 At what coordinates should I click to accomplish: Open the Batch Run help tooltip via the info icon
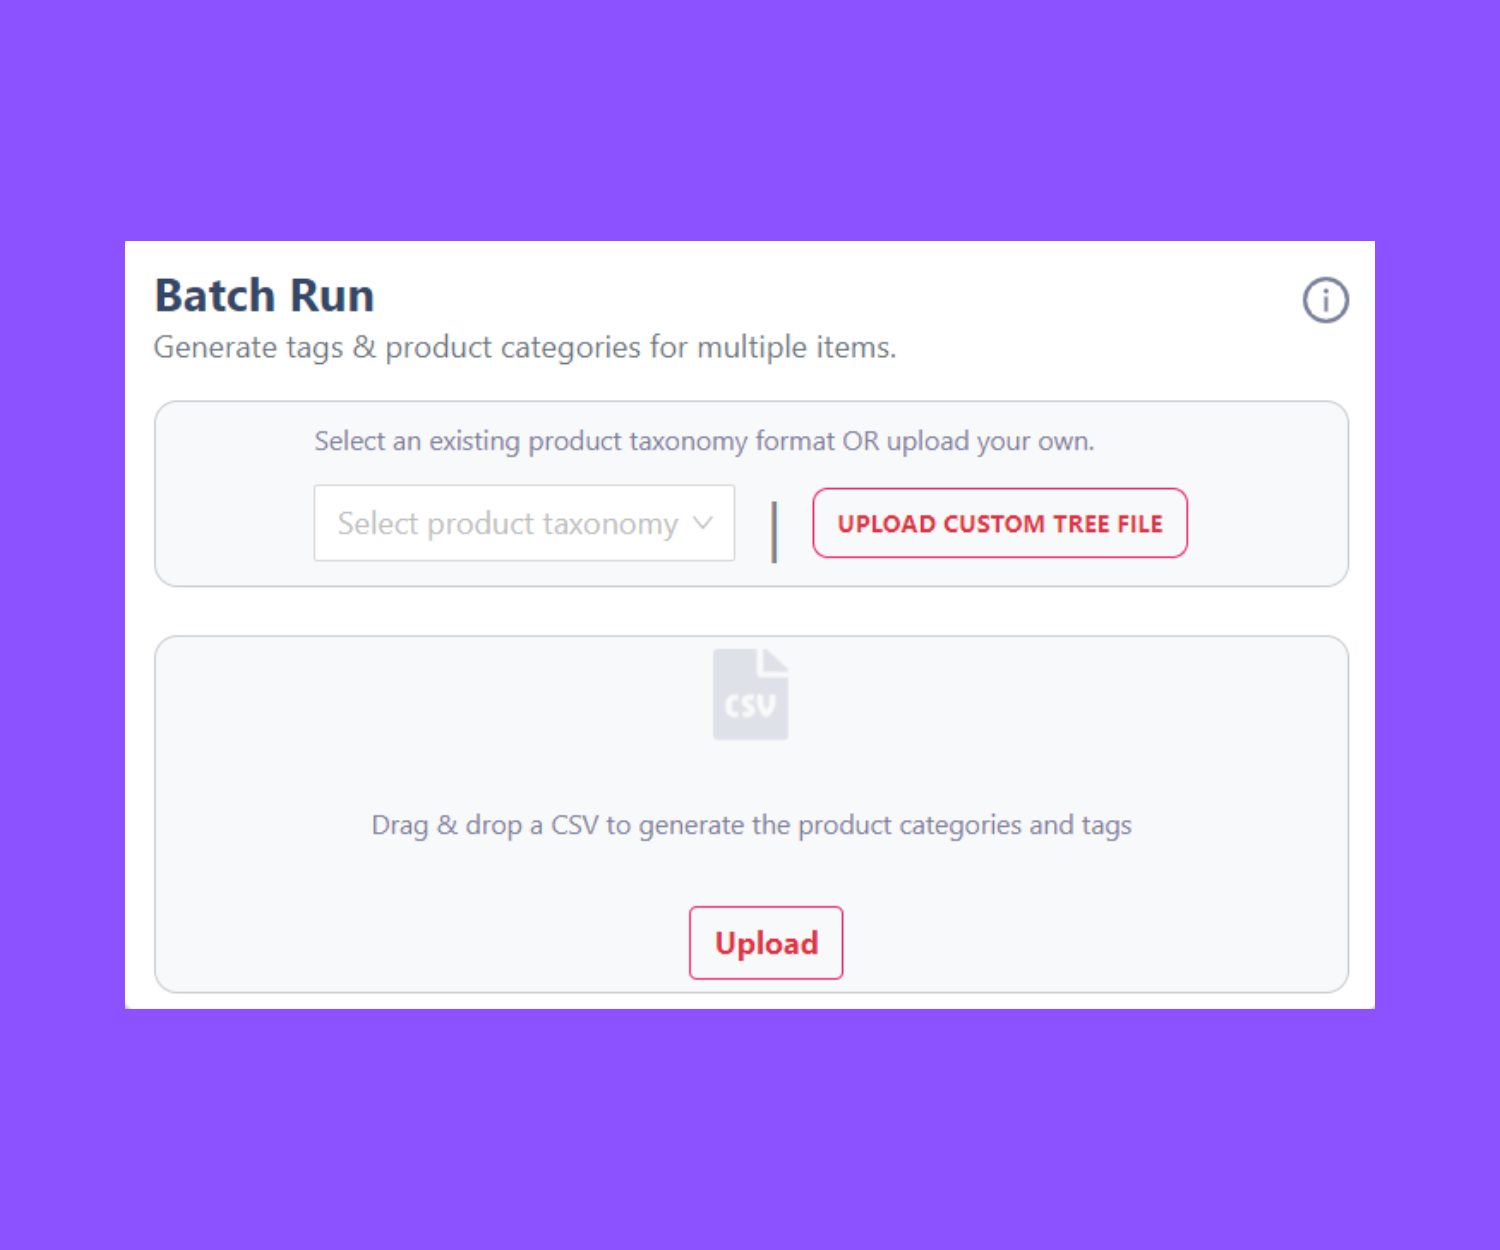(x=1325, y=300)
